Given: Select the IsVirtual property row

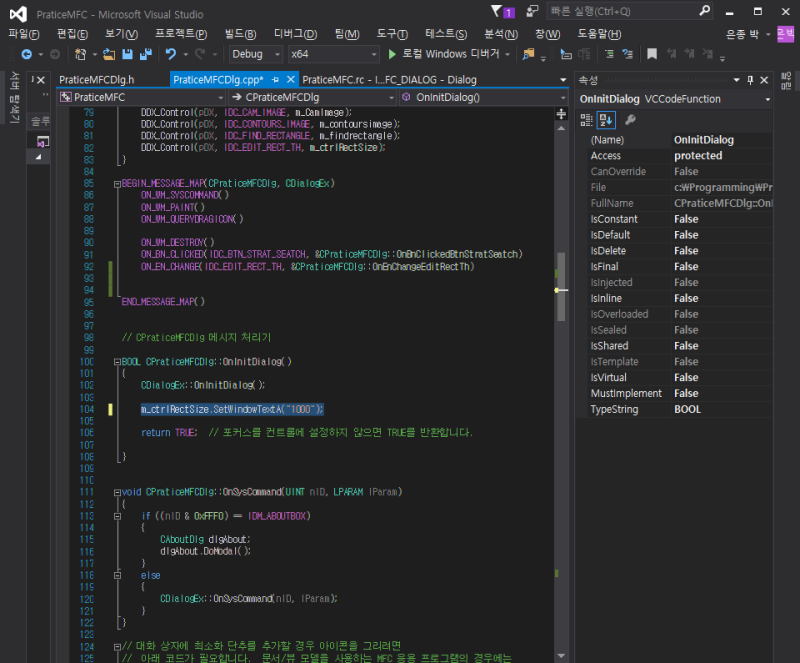Looking at the screenshot, I should 680,378.
